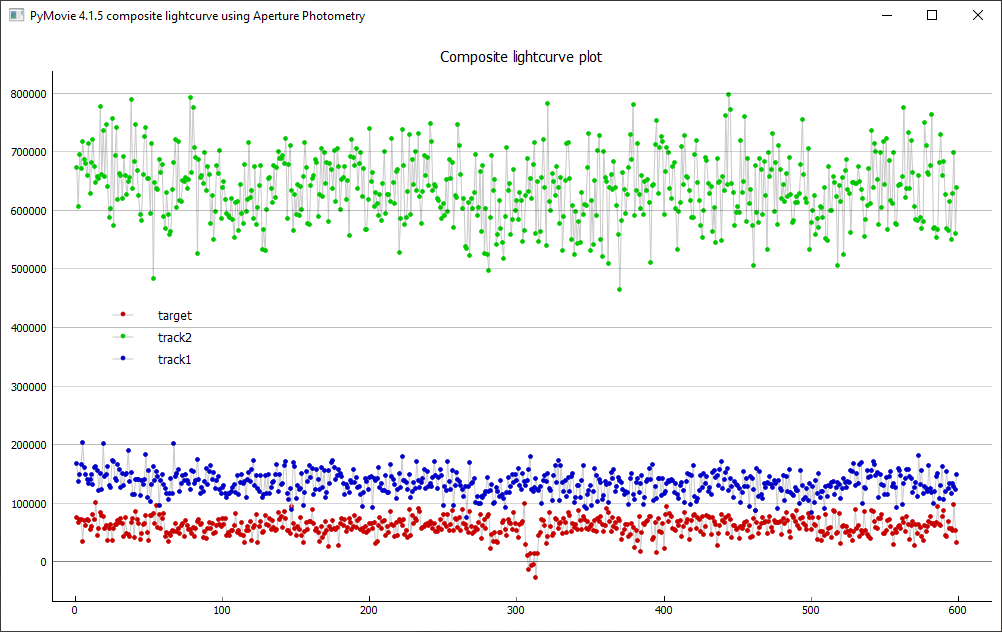Select the "track1" legend label
The image size is (1002, 632).
pyautogui.click(x=174, y=359)
